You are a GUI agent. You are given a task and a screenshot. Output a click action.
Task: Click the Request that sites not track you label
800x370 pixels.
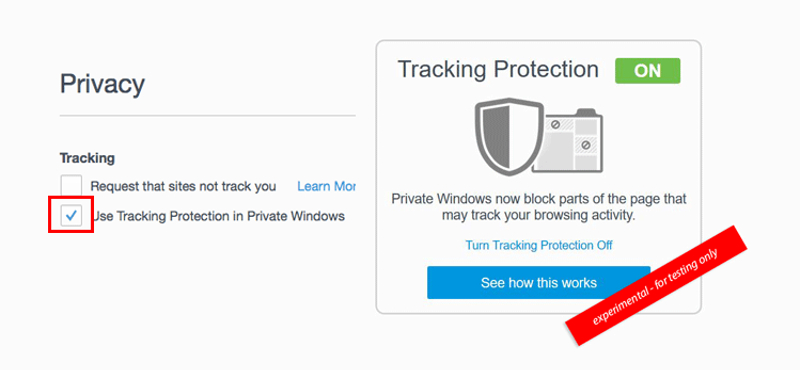tap(183, 186)
